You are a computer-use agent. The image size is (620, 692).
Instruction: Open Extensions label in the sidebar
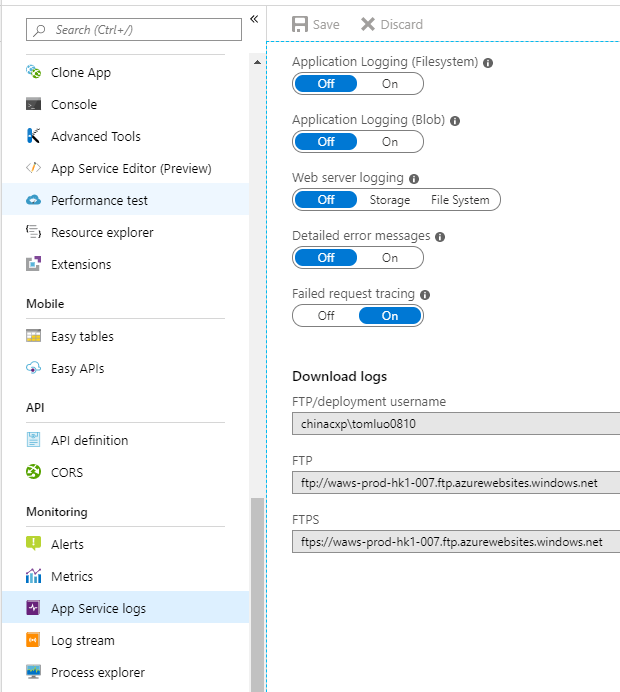(81, 264)
